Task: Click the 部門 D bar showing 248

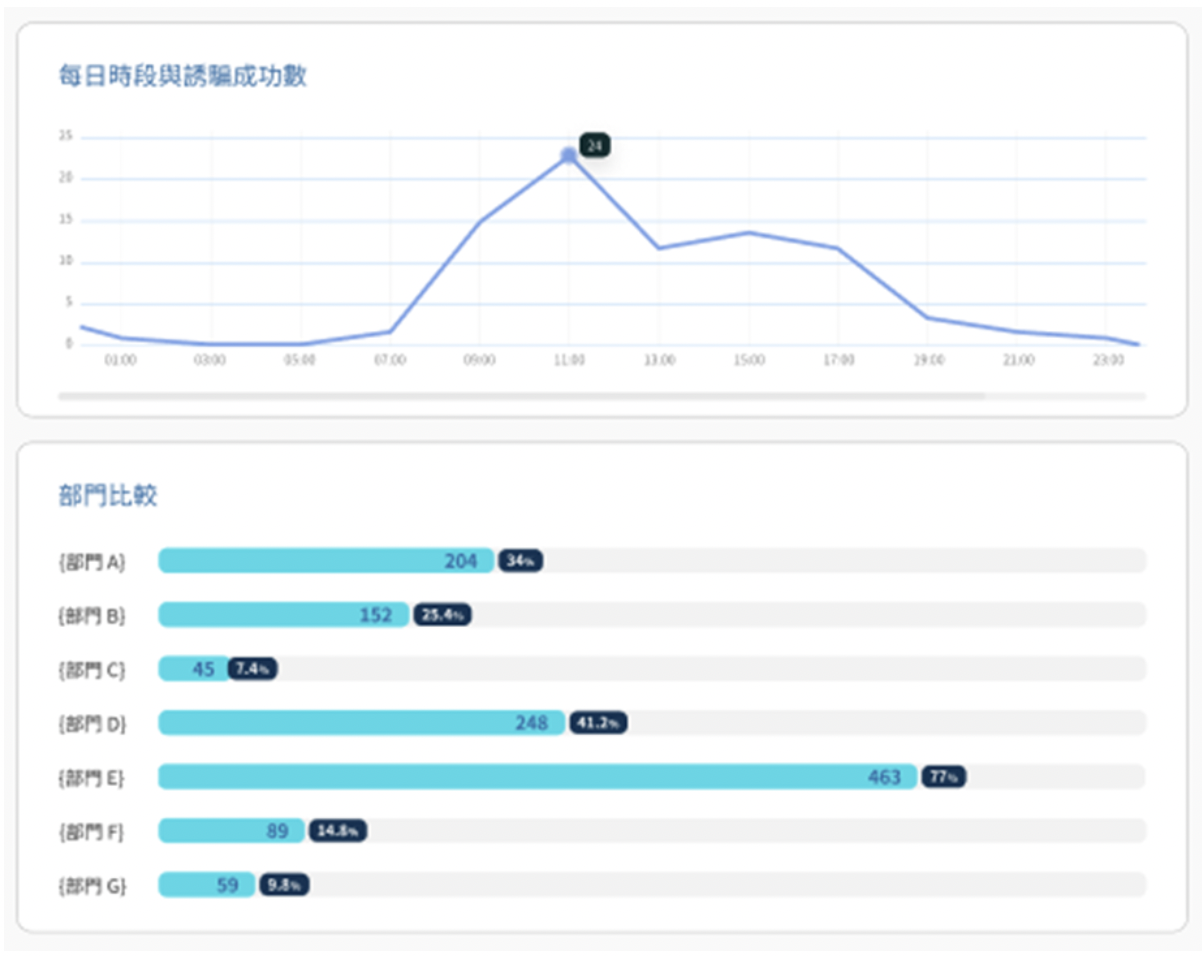Action: (361, 723)
